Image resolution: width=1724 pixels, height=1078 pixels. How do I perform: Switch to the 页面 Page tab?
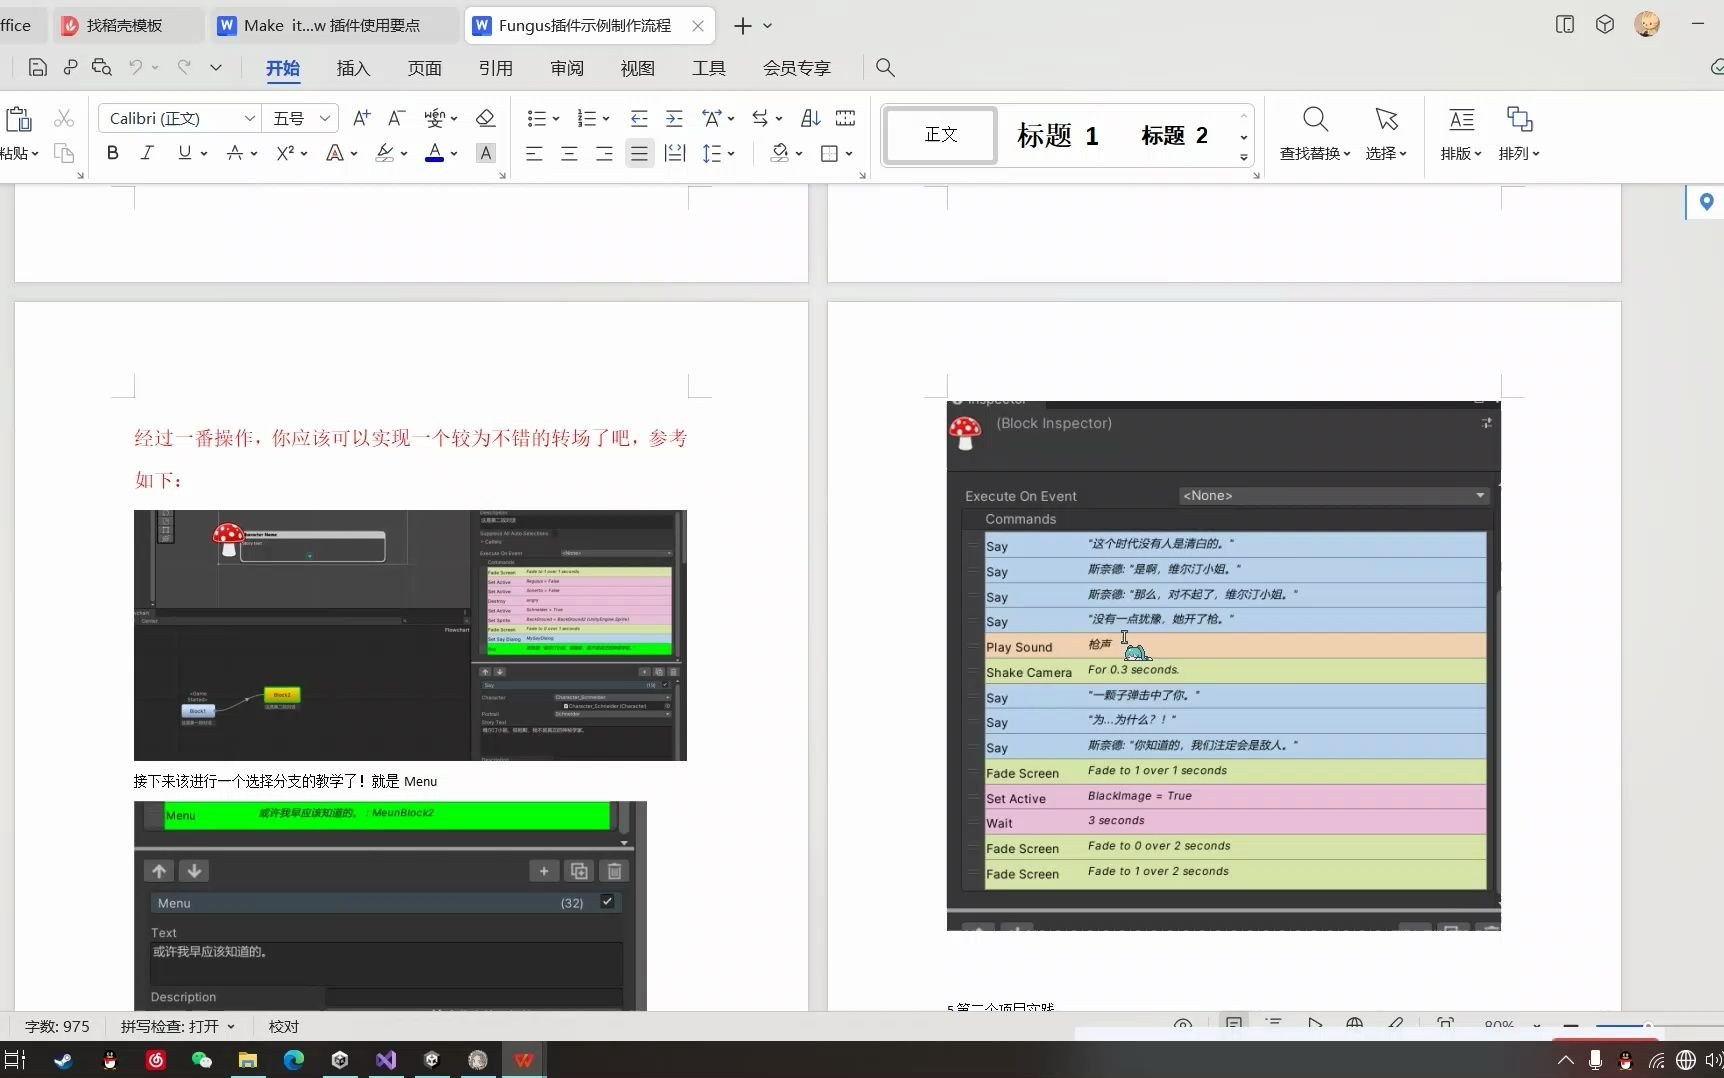tap(425, 68)
